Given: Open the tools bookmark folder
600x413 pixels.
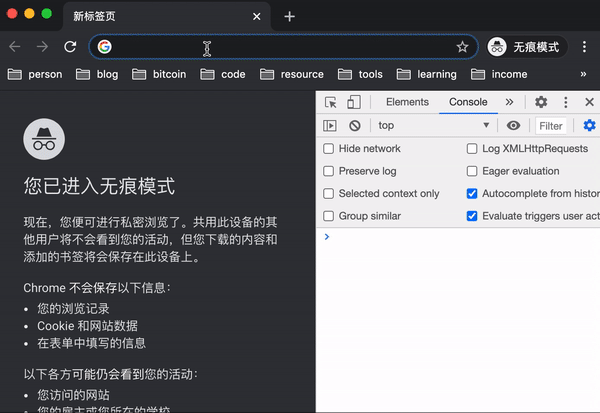Looking at the screenshot, I should click(360, 74).
